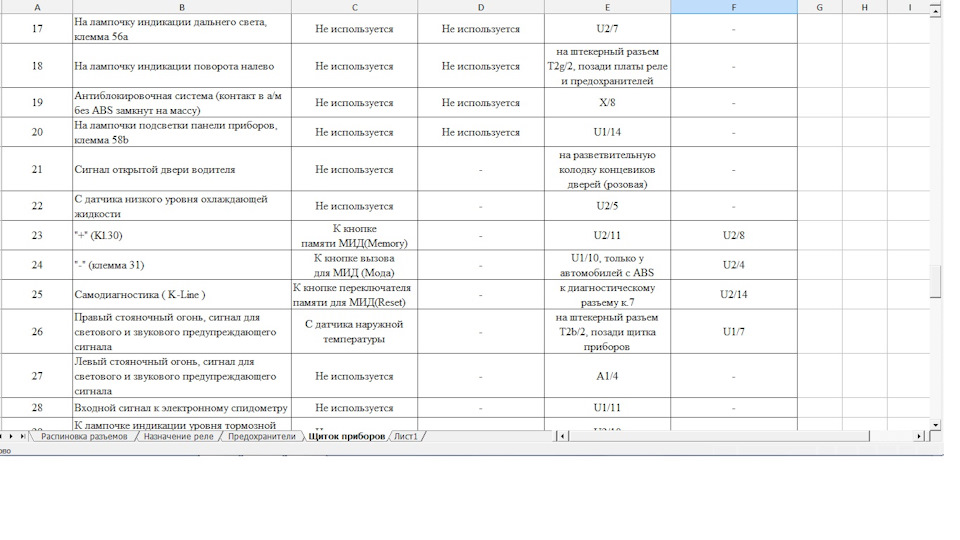960x540 pixels.
Task: Click horizontal scrollbar left arrow
Action: (562, 437)
